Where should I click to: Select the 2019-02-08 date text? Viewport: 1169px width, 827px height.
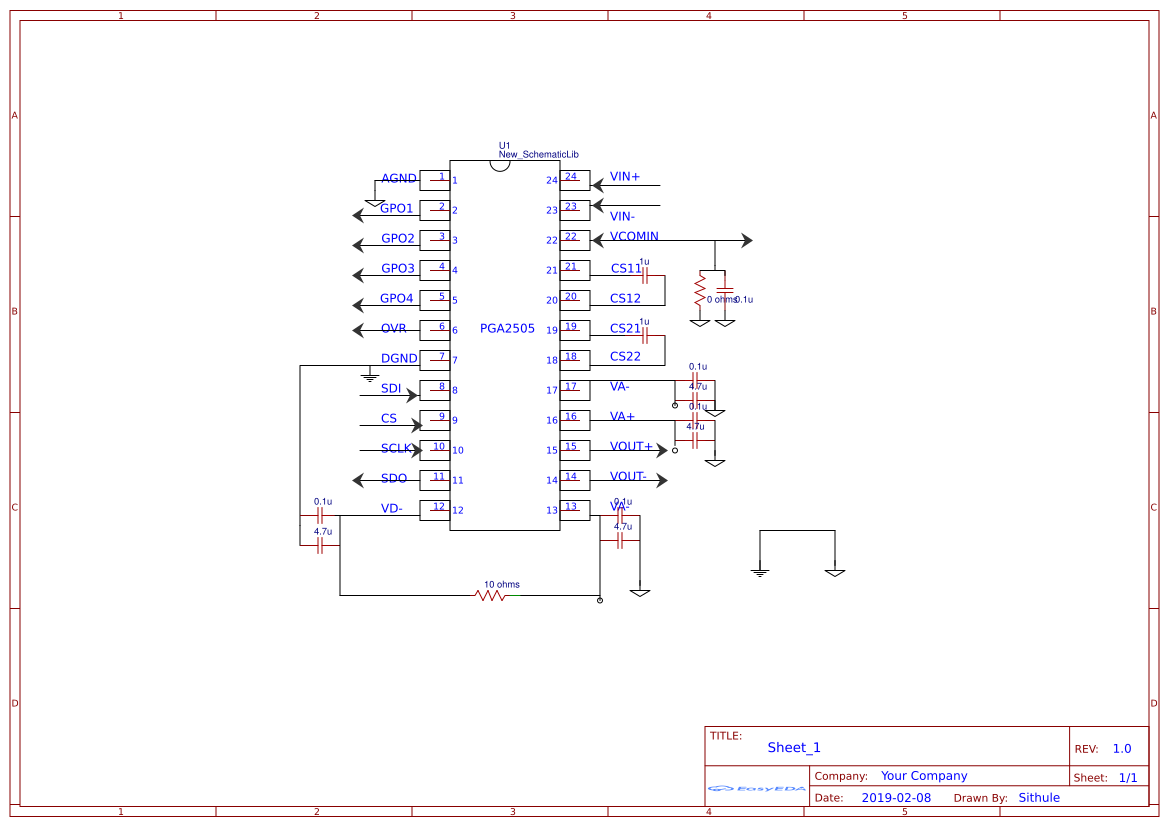tap(896, 797)
